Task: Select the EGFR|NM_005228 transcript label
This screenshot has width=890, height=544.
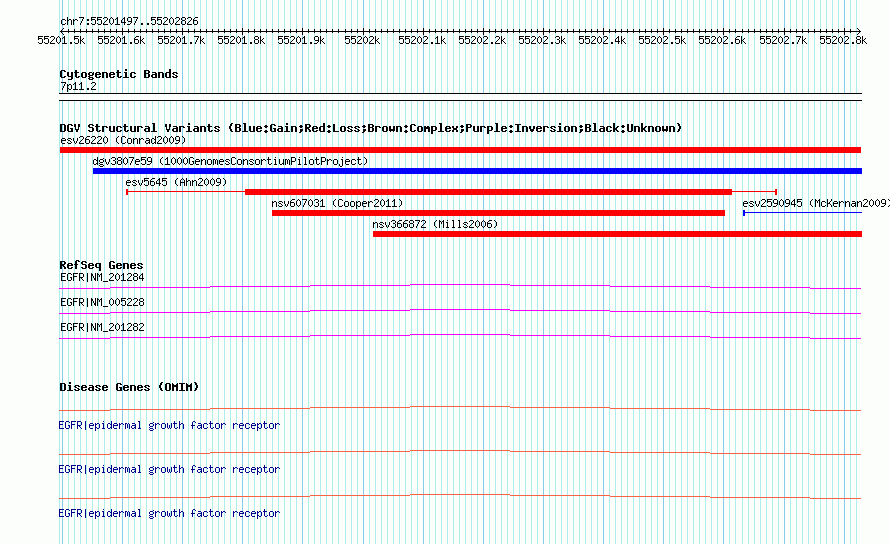Action: point(102,303)
